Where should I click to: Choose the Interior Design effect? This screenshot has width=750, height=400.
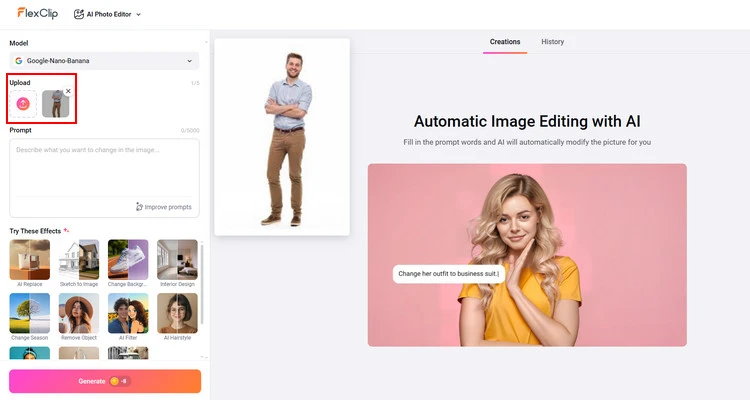177,263
